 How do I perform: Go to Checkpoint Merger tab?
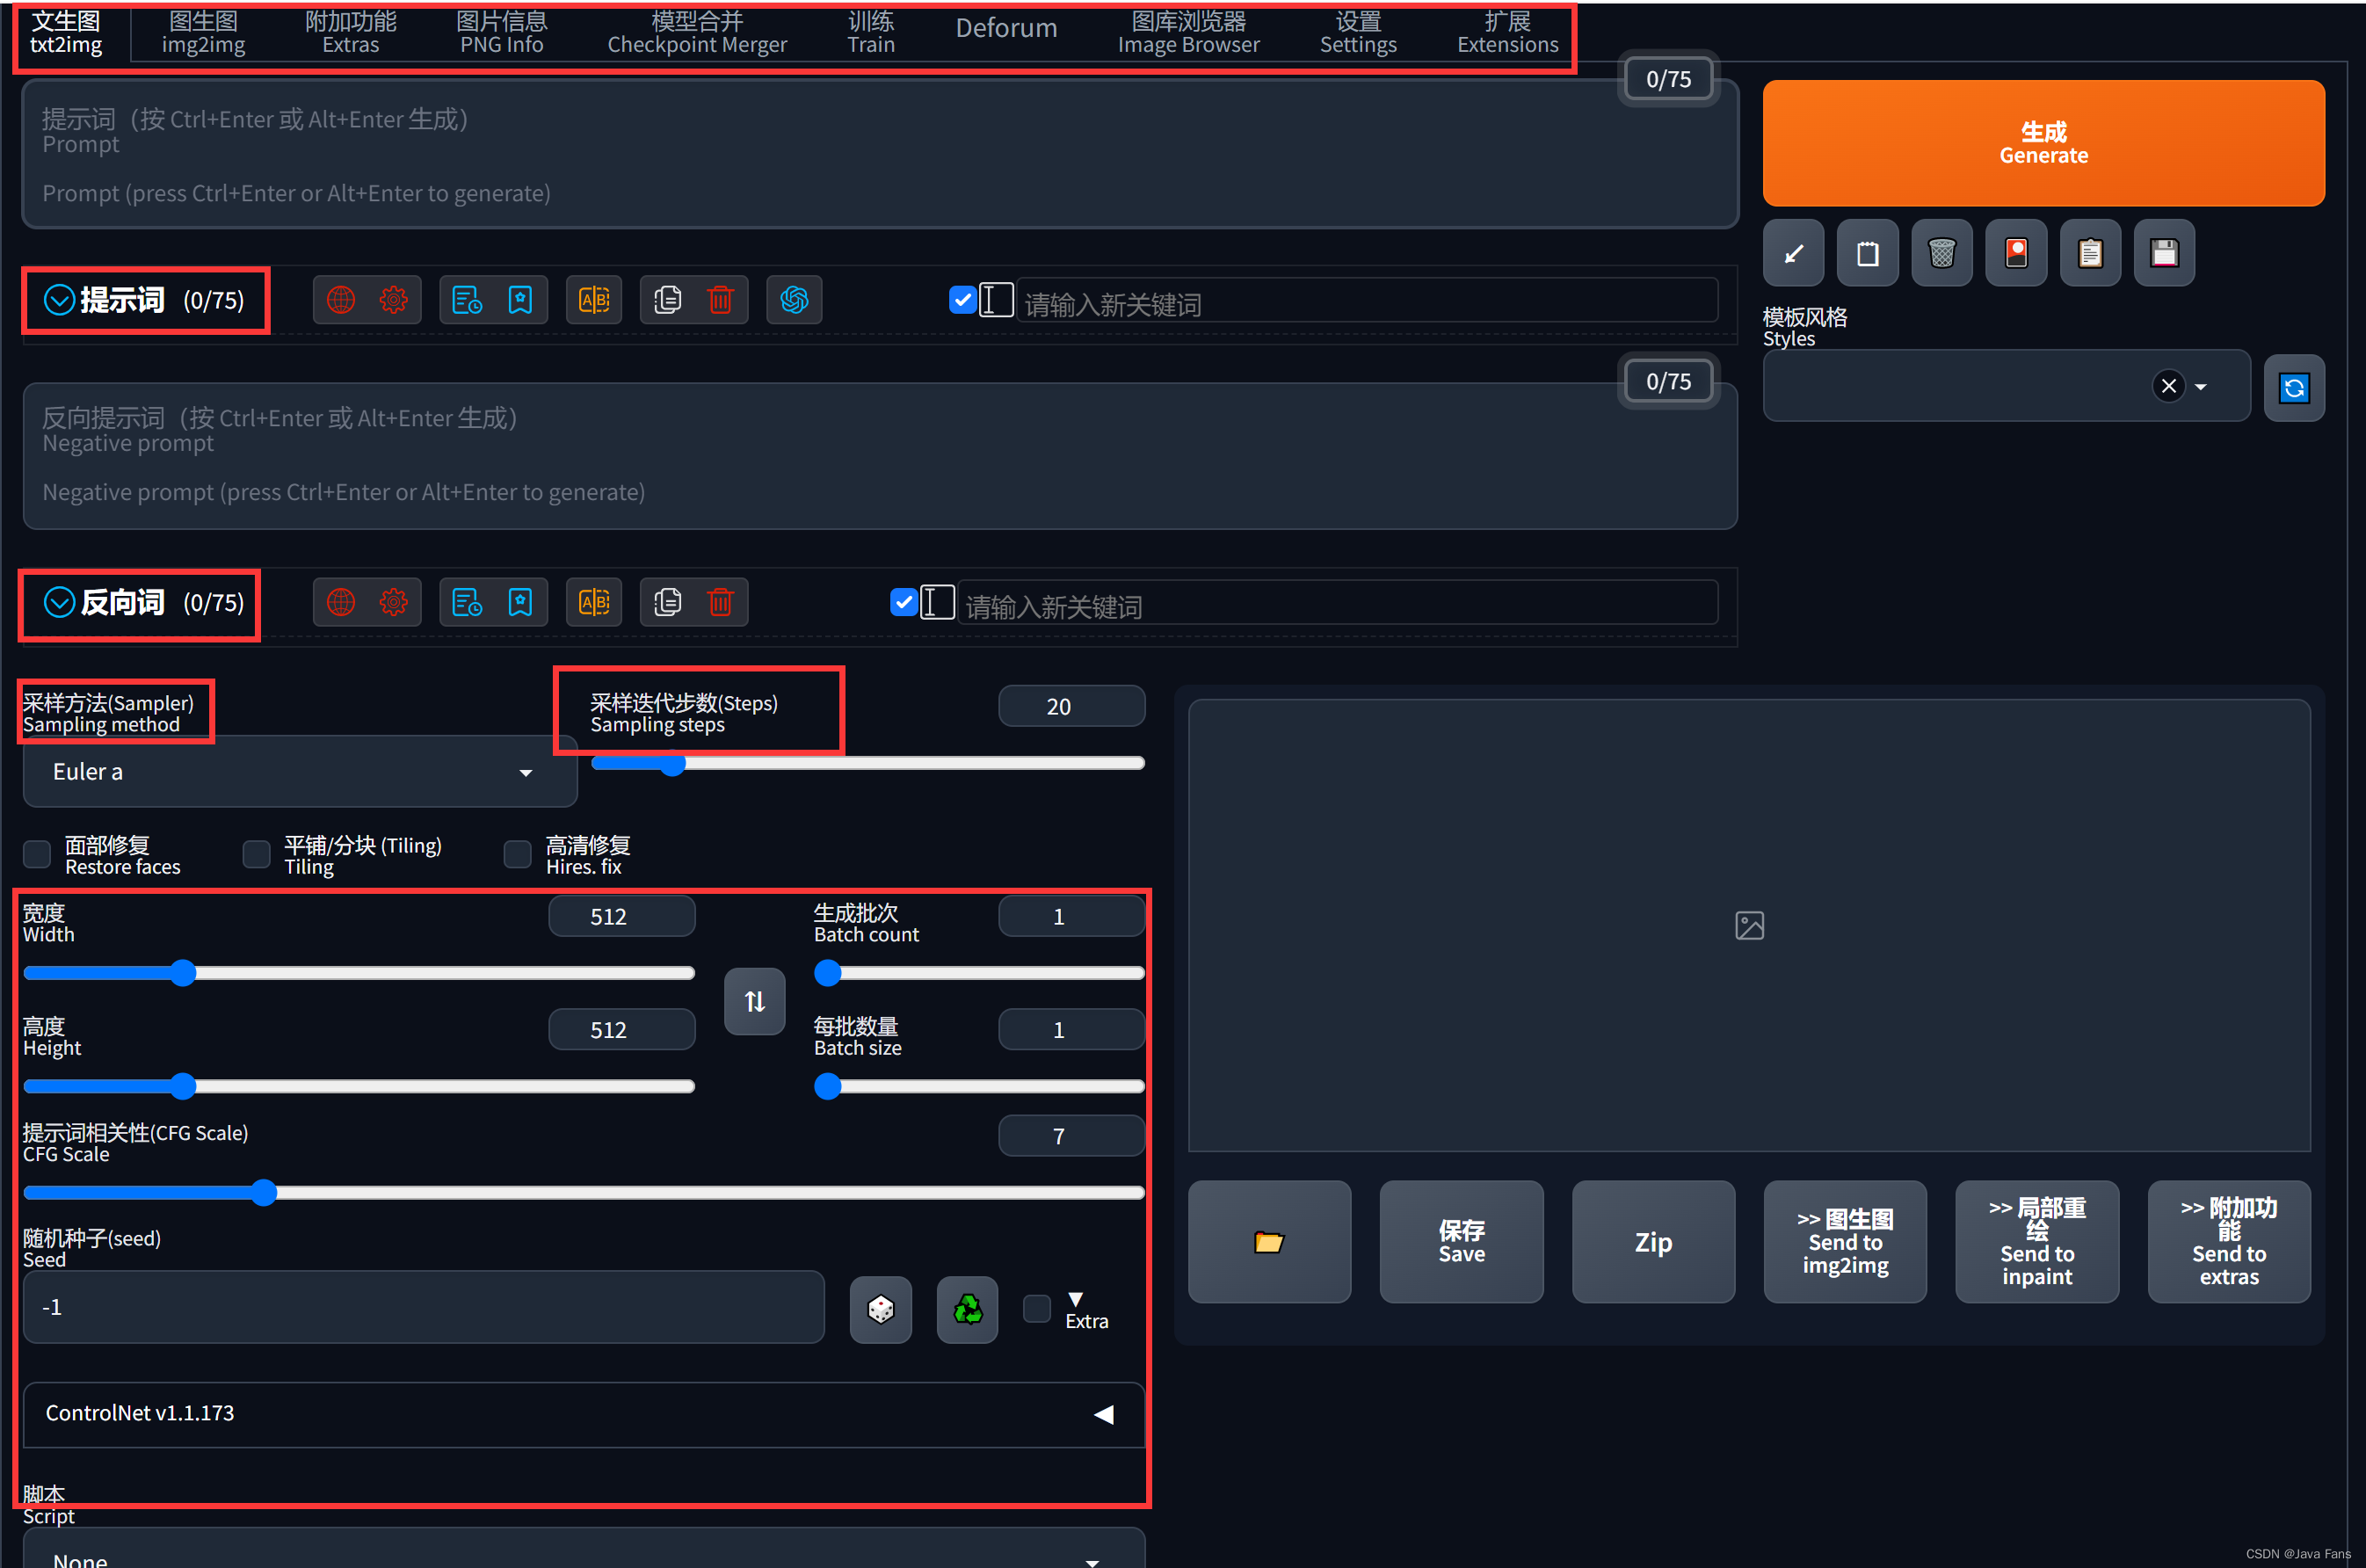tap(697, 33)
